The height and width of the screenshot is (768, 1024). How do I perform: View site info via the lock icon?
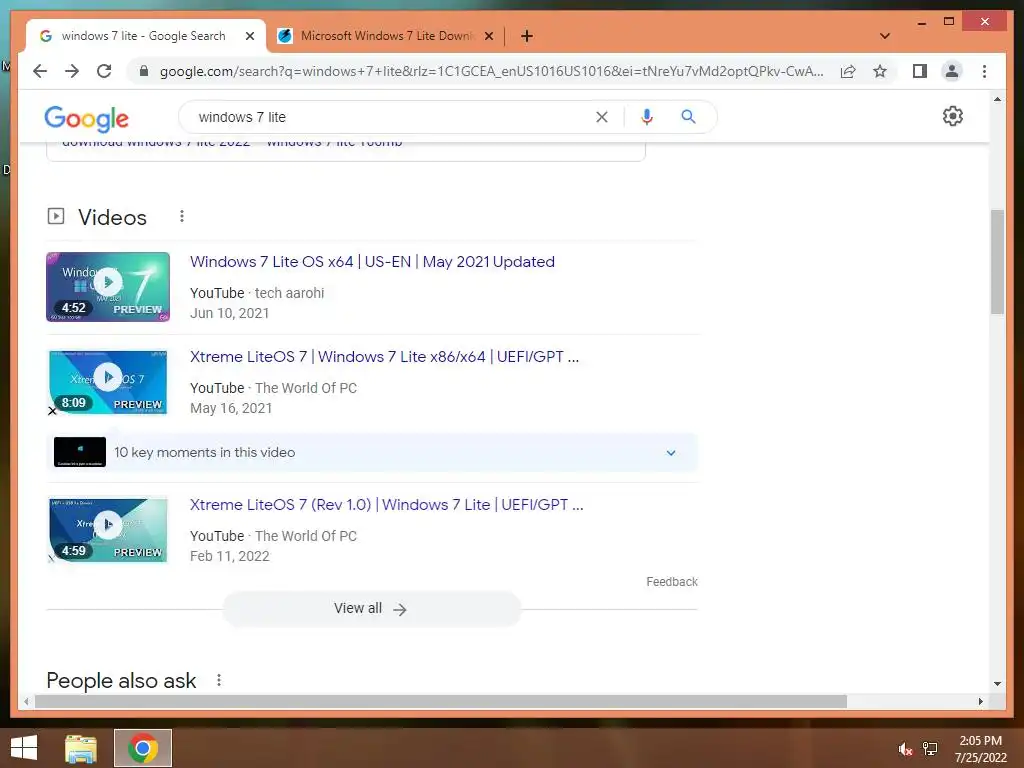point(144,71)
